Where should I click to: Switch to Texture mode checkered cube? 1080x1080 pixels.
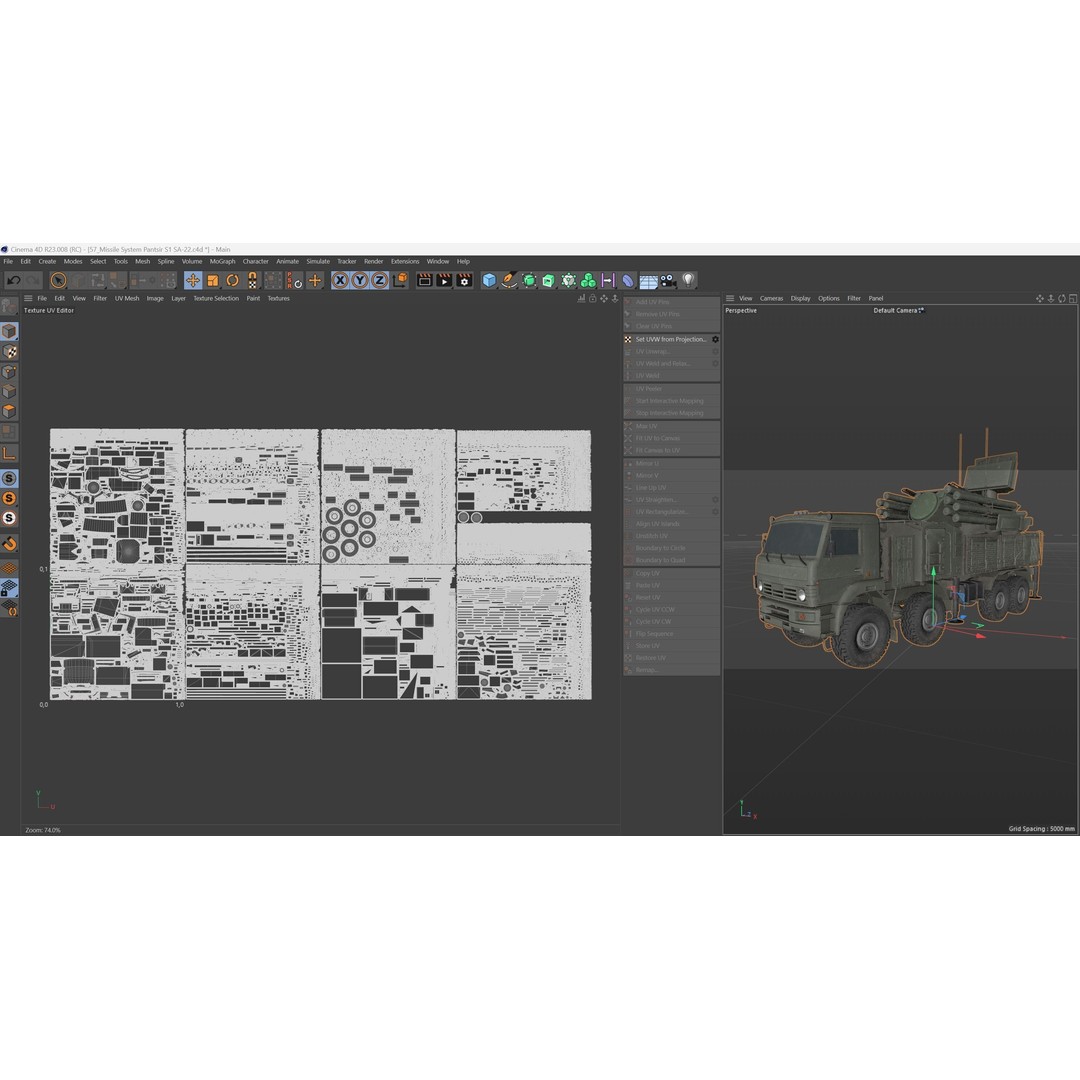click(9, 351)
